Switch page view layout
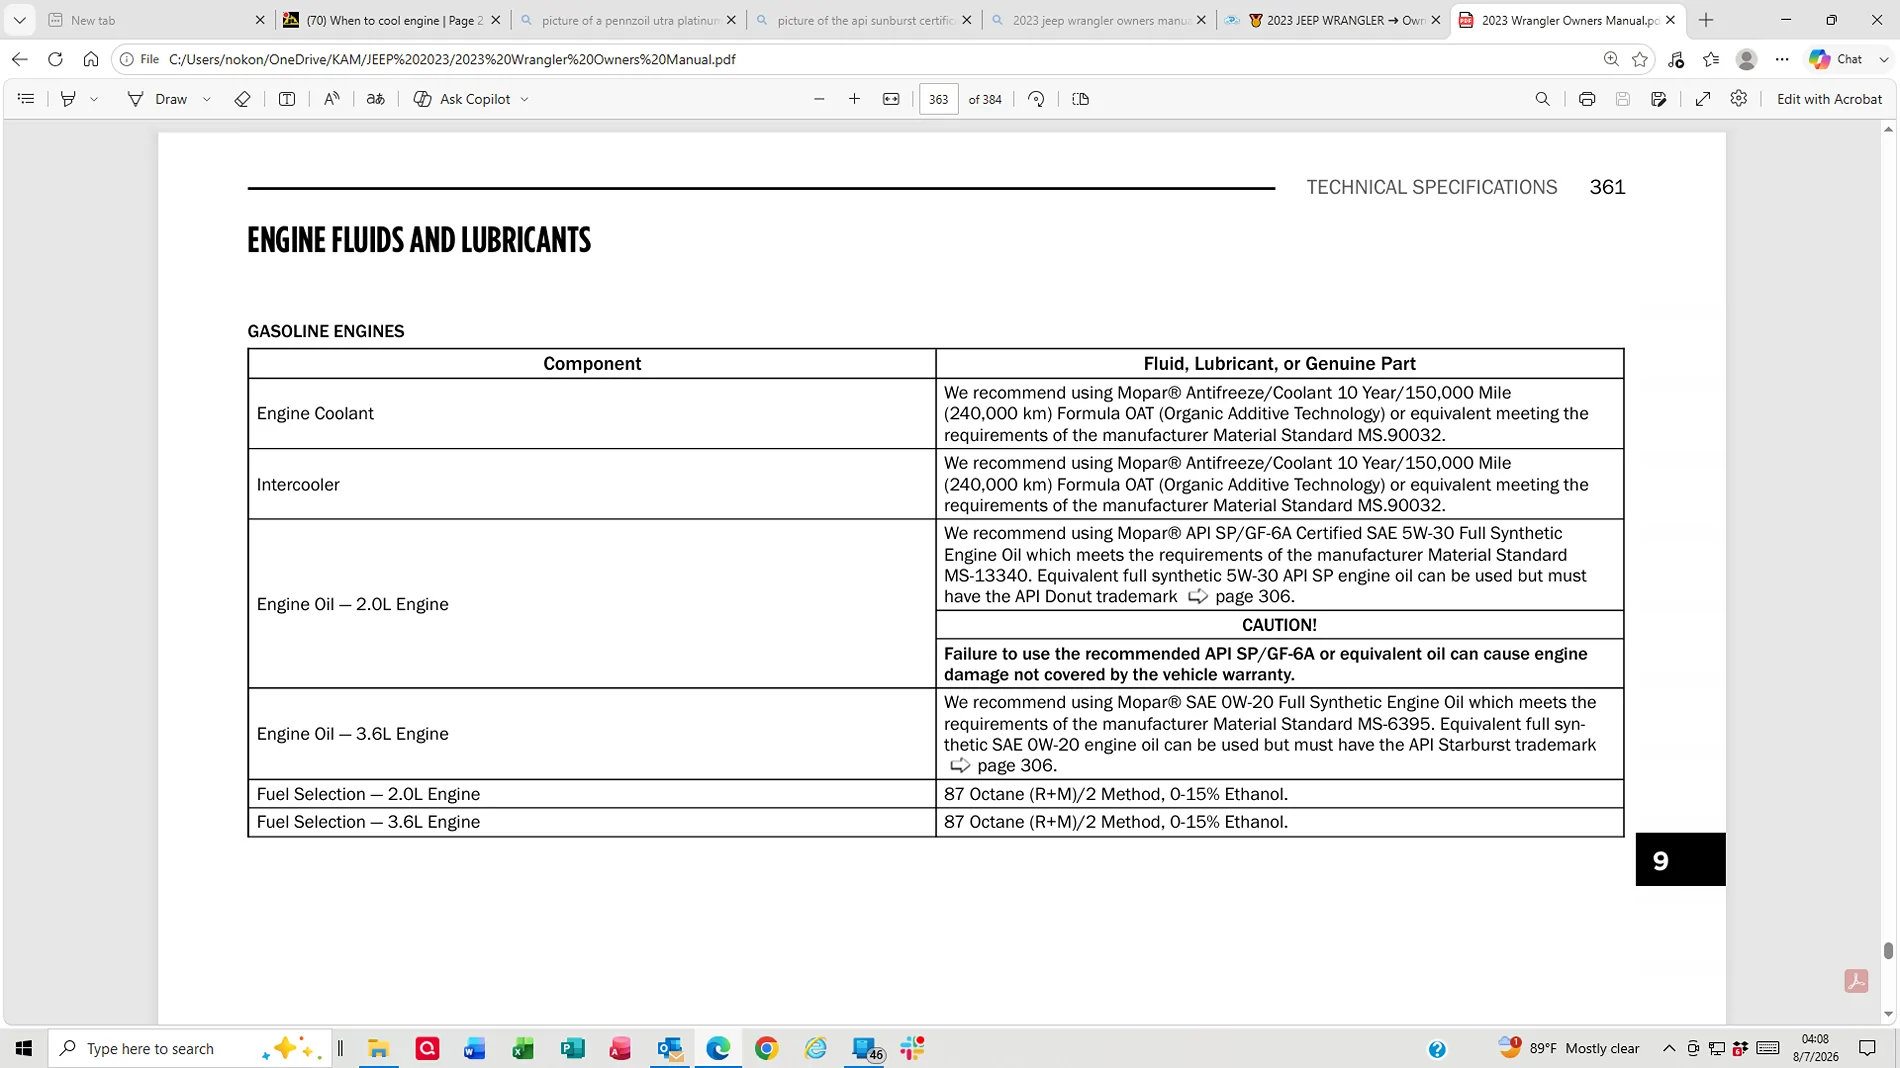This screenshot has height=1068, width=1900. coord(1081,99)
